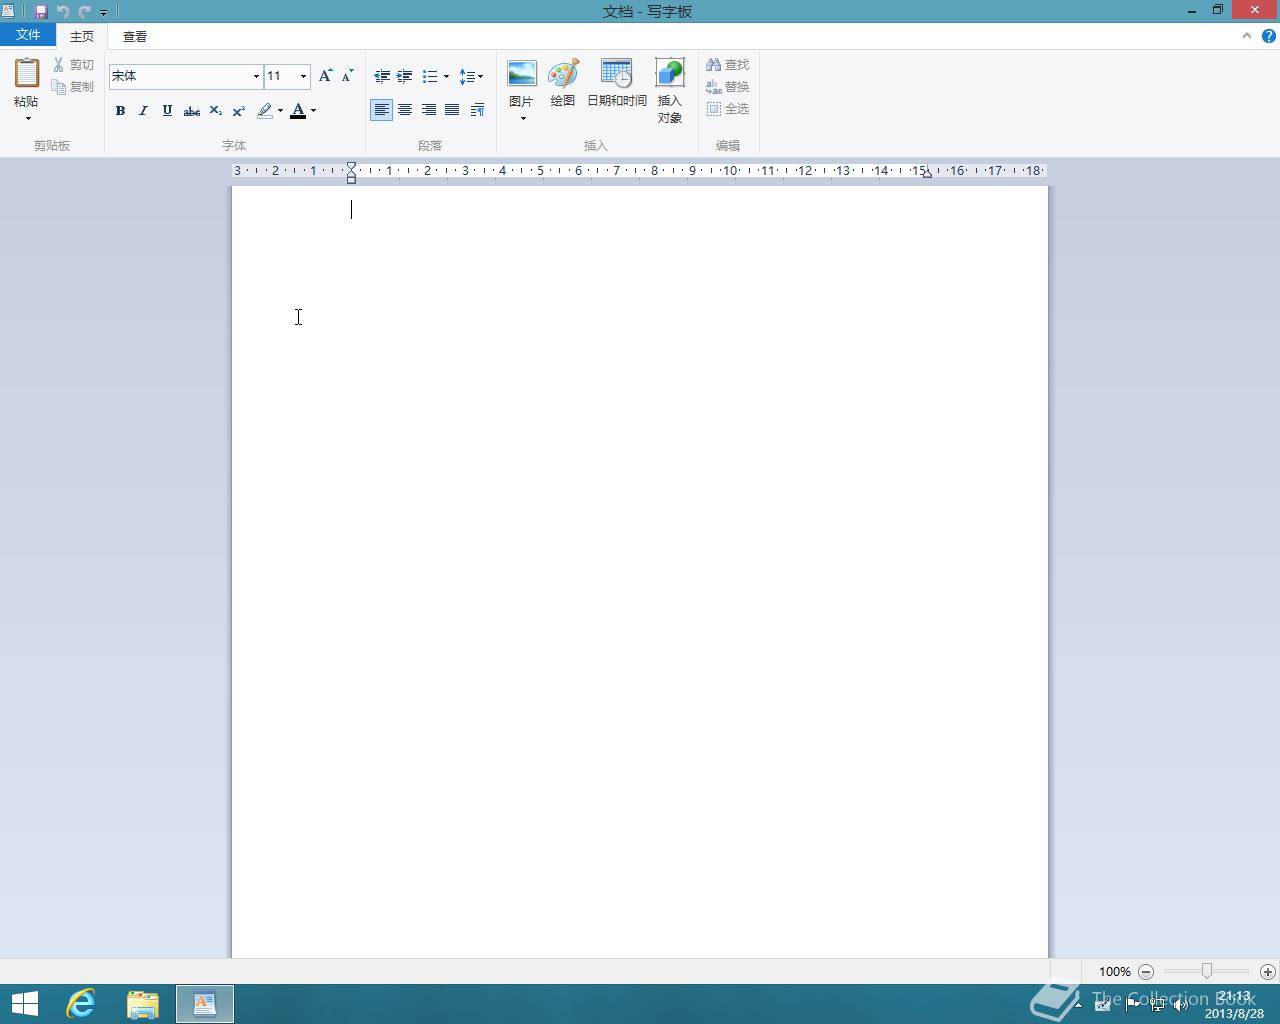Screen dimensions: 1280x1024
Task: Center align text
Action: 405,110
